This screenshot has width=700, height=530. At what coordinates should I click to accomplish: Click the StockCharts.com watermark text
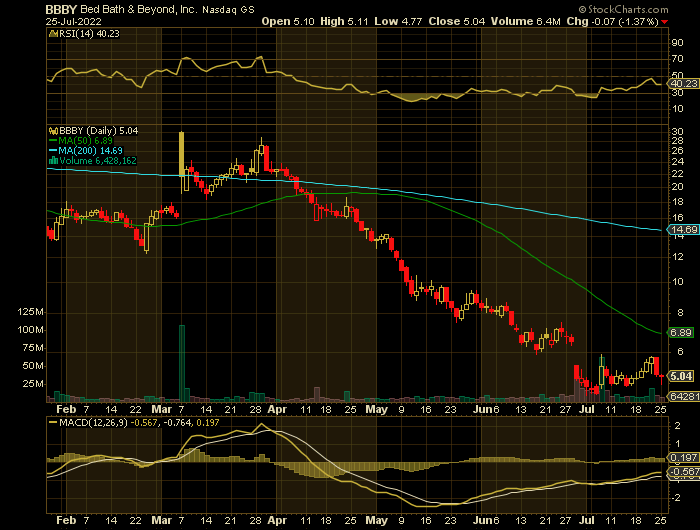pos(623,9)
